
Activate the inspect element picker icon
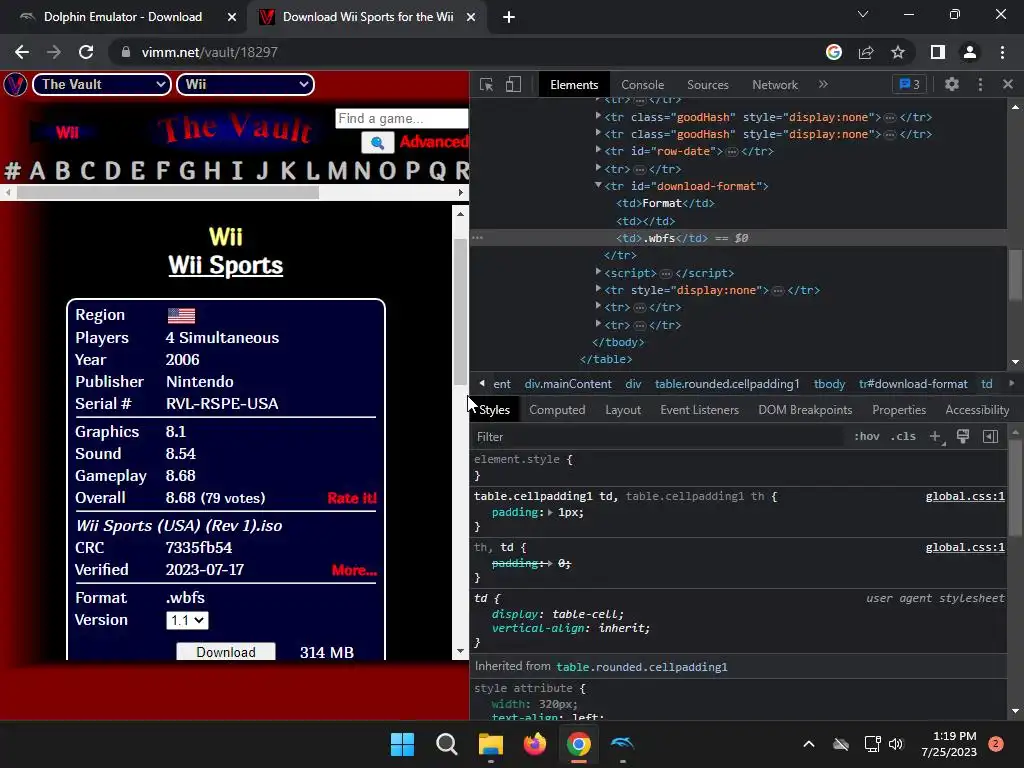click(x=486, y=84)
